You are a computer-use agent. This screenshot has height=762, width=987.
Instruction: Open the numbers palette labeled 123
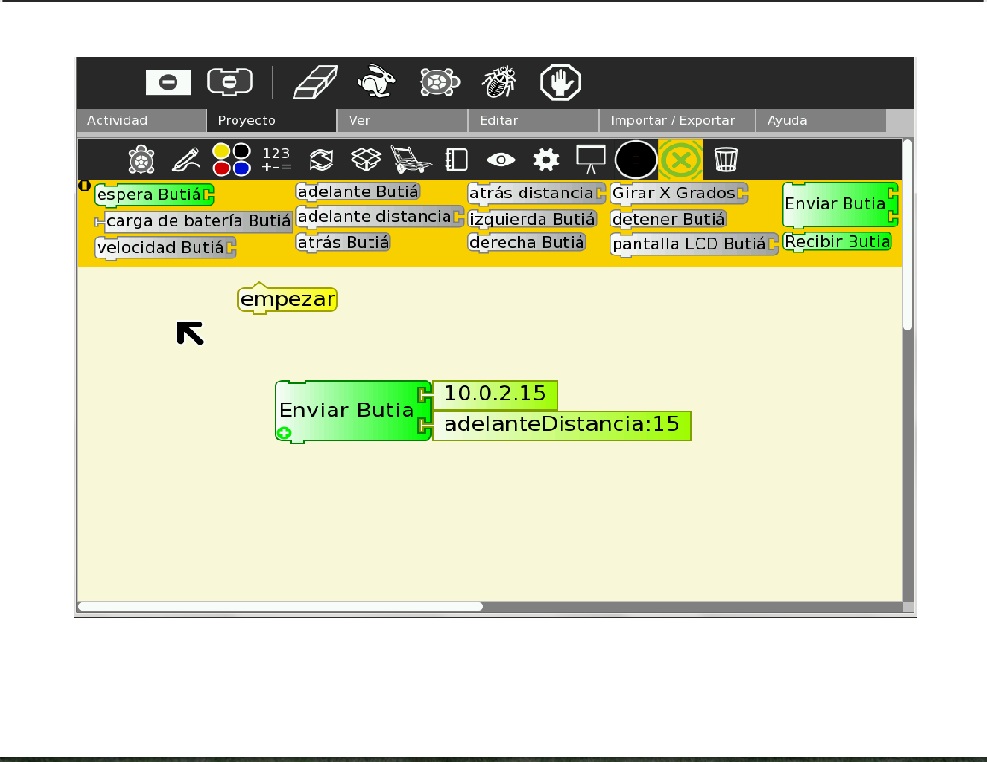pos(276,159)
